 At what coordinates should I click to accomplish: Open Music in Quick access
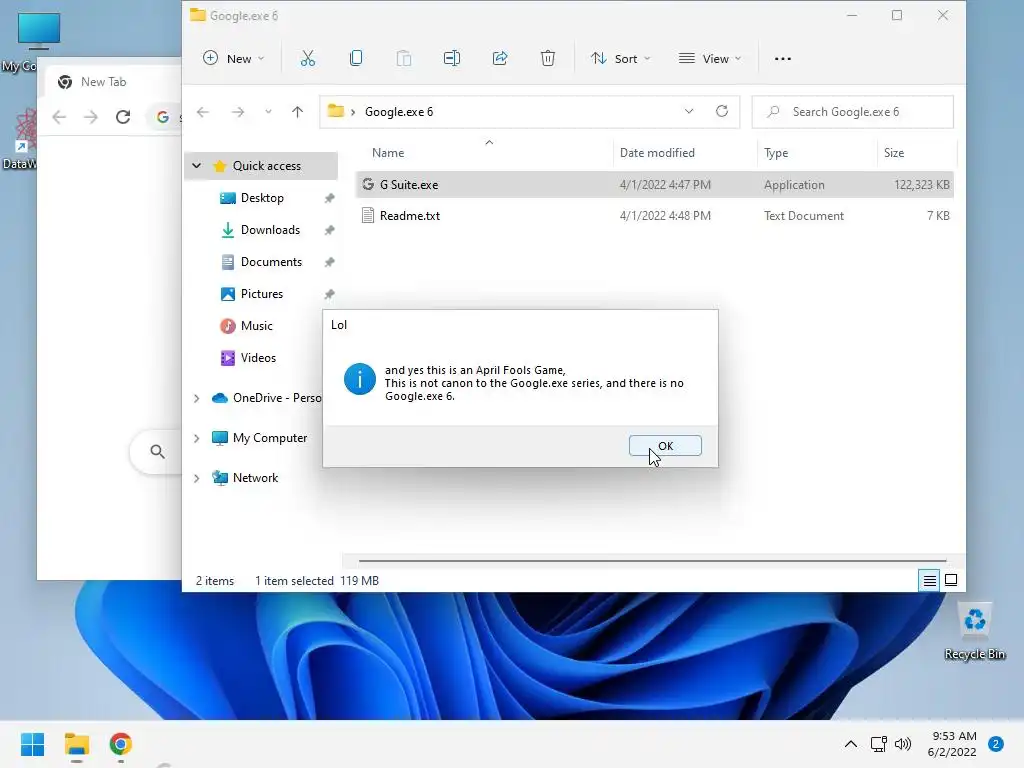(257, 326)
